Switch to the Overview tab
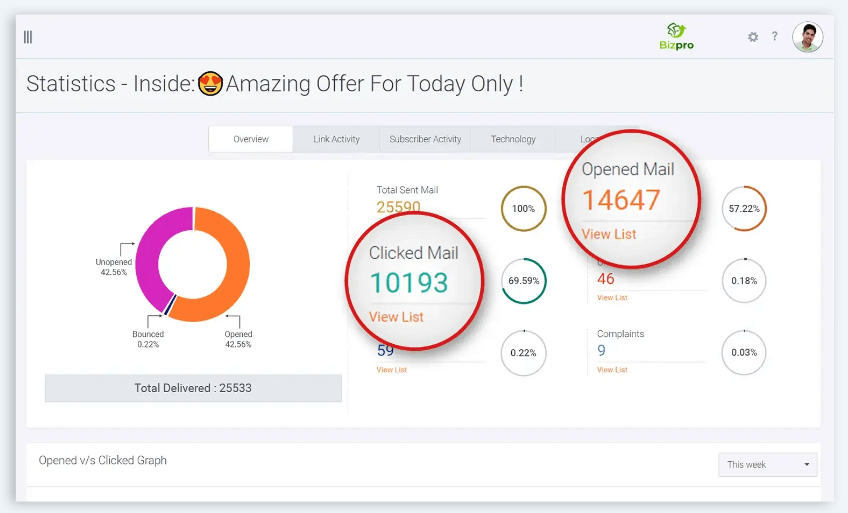 click(251, 139)
